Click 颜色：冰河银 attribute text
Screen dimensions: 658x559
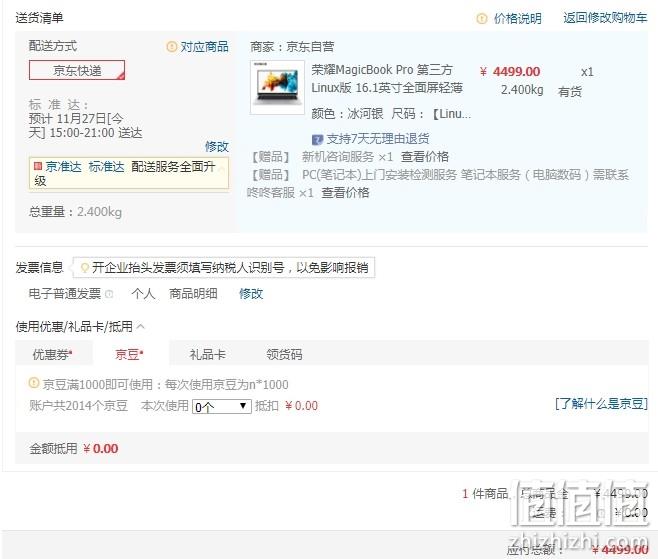click(347, 114)
